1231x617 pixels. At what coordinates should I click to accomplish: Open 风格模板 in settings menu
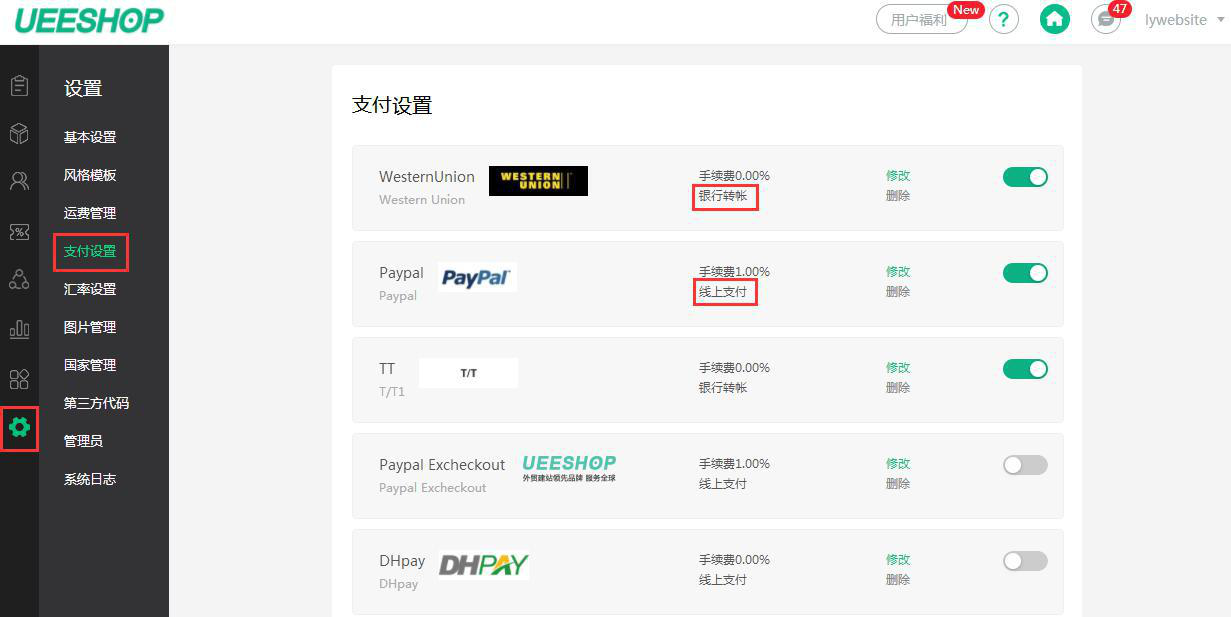click(x=90, y=175)
